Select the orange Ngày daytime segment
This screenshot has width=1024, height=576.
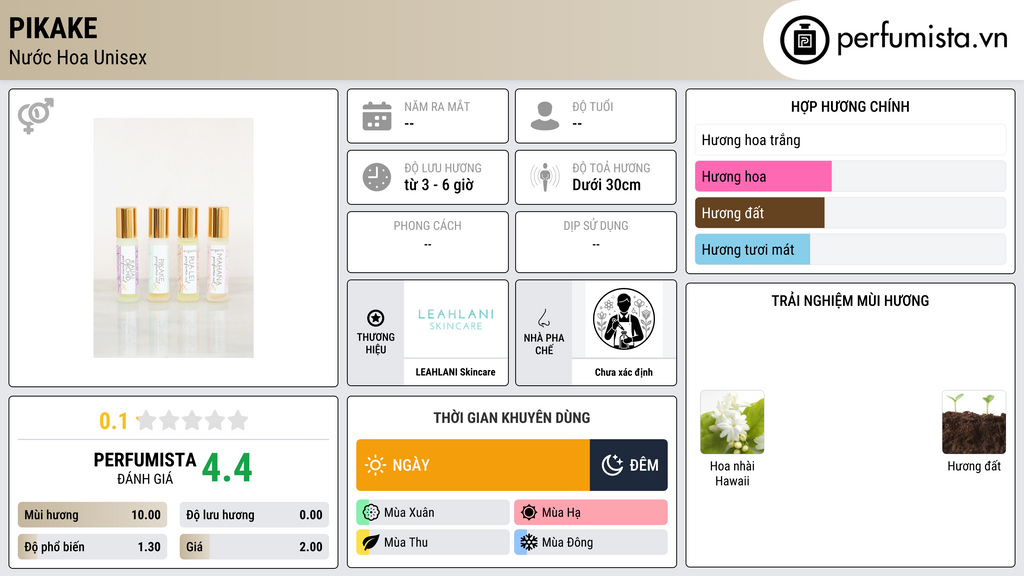(473, 465)
